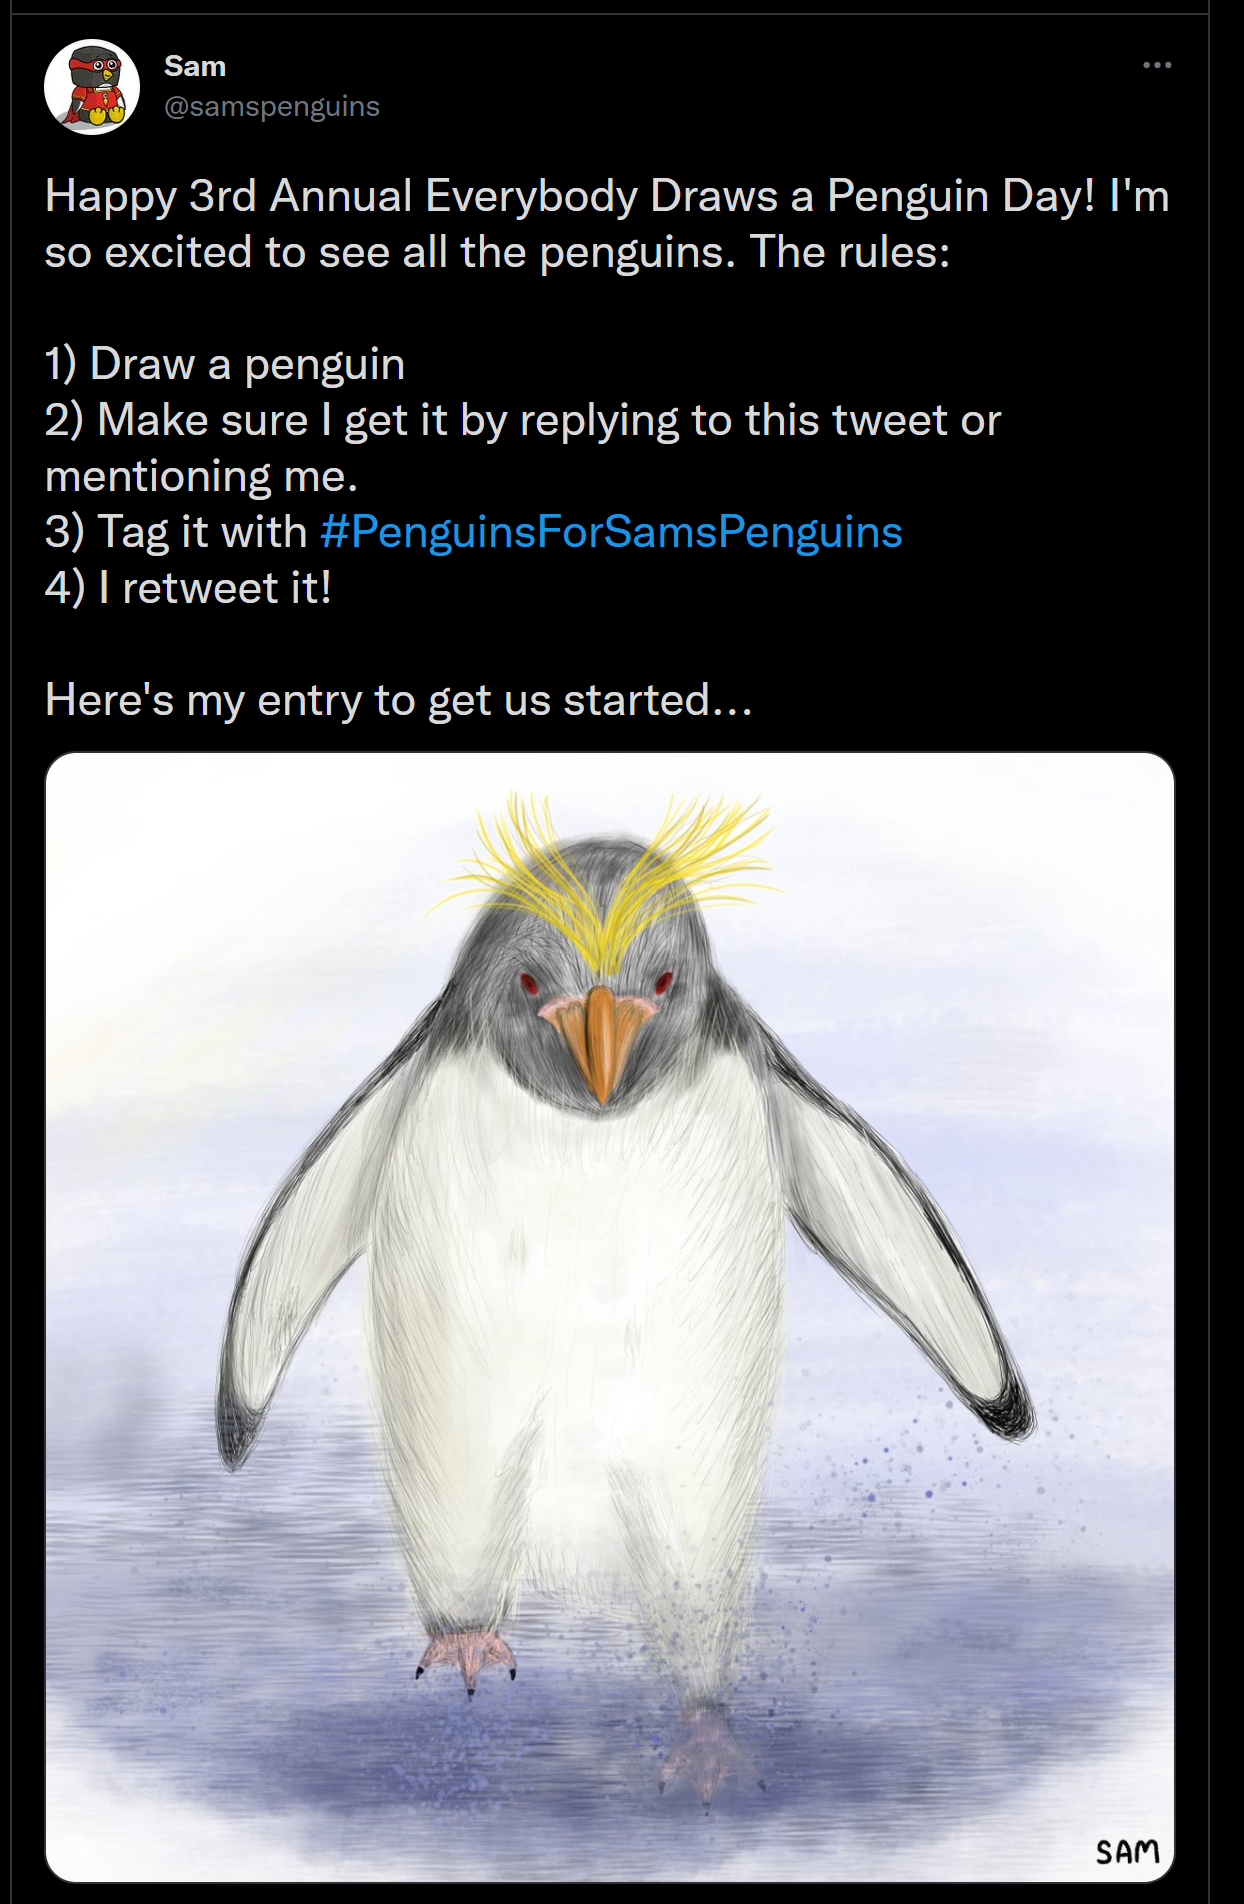Image resolution: width=1244 pixels, height=1904 pixels.
Task: Click the display name Sam
Action: coord(195,66)
